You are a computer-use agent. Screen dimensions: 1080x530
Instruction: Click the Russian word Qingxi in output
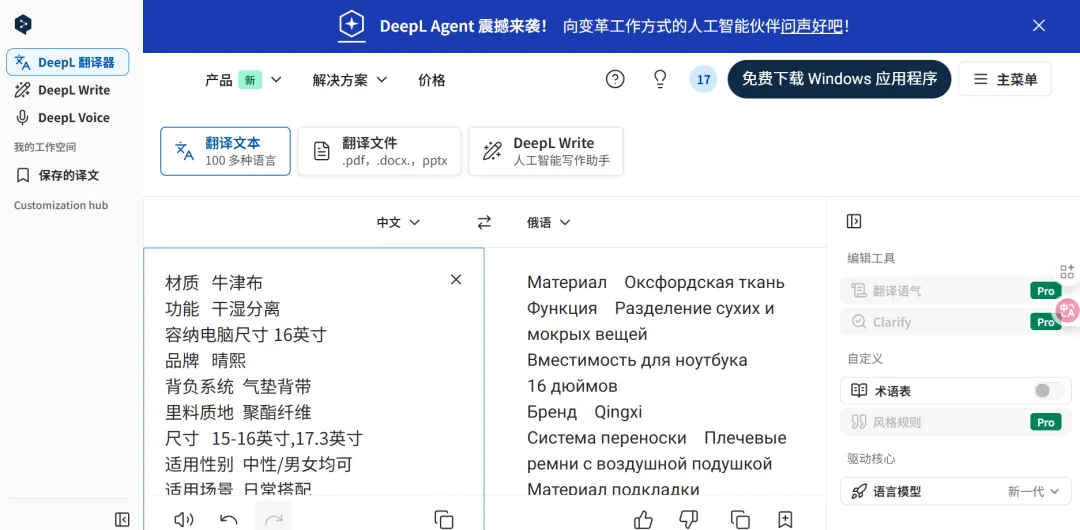[x=619, y=412]
